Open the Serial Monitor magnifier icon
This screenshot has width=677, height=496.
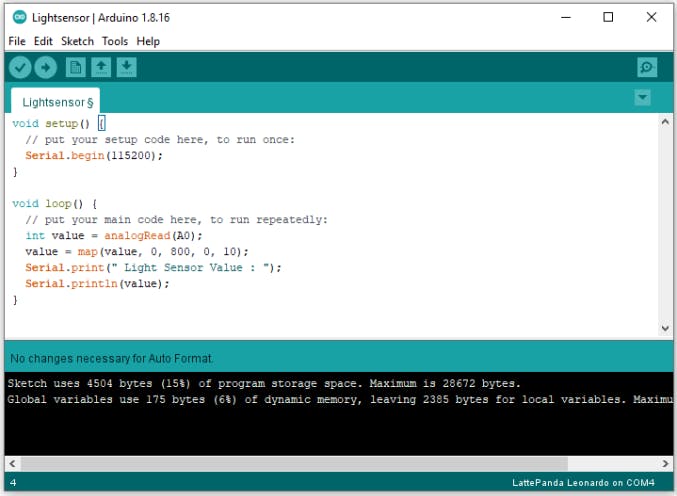tap(647, 67)
